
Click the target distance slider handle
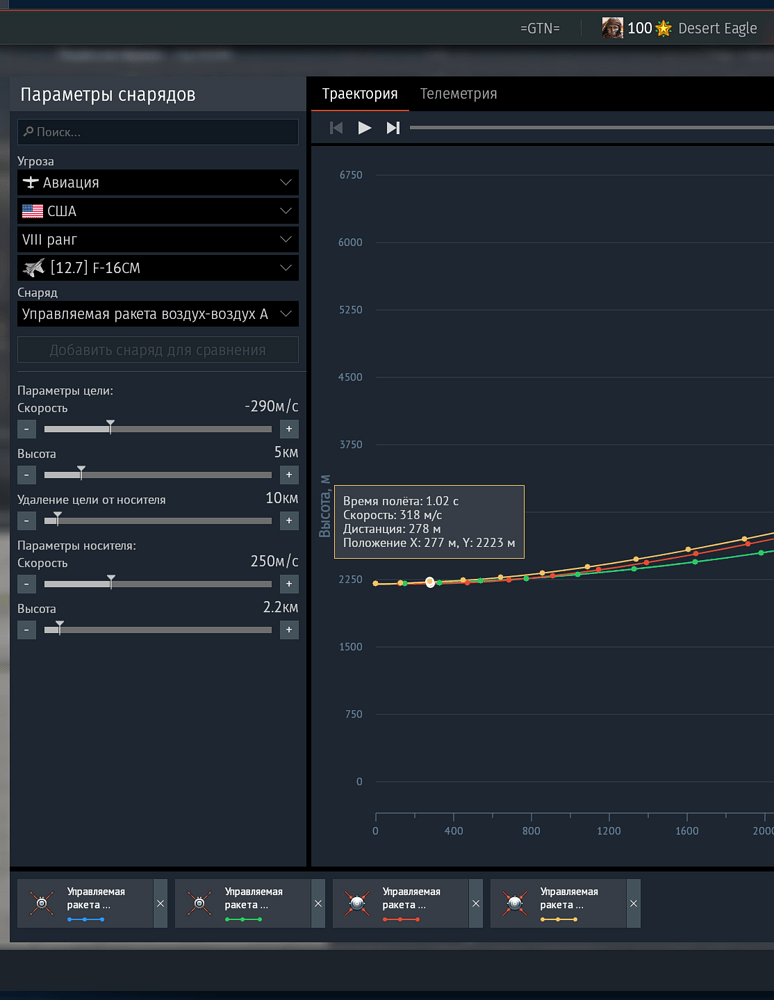pyautogui.click(x=57, y=518)
